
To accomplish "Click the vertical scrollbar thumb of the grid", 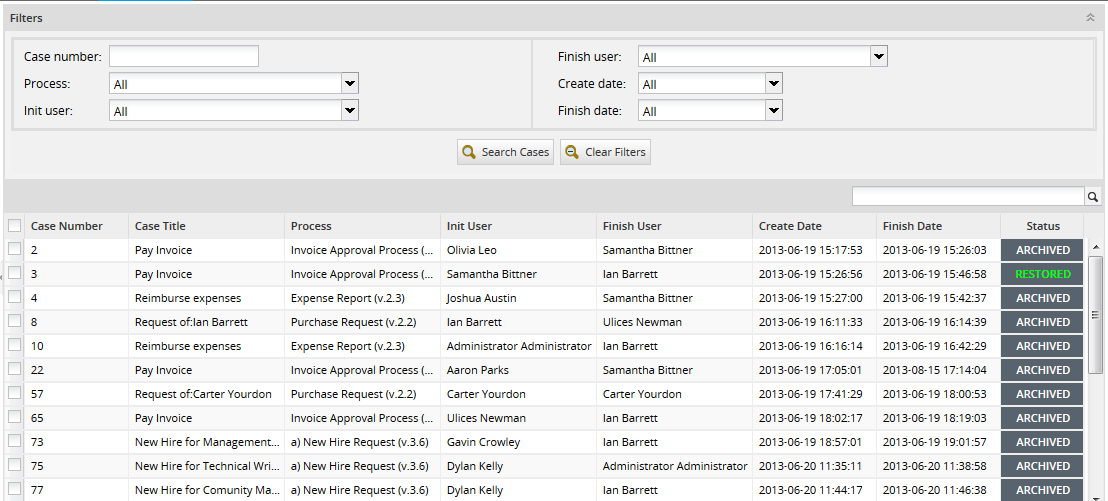I will pos(1096,313).
